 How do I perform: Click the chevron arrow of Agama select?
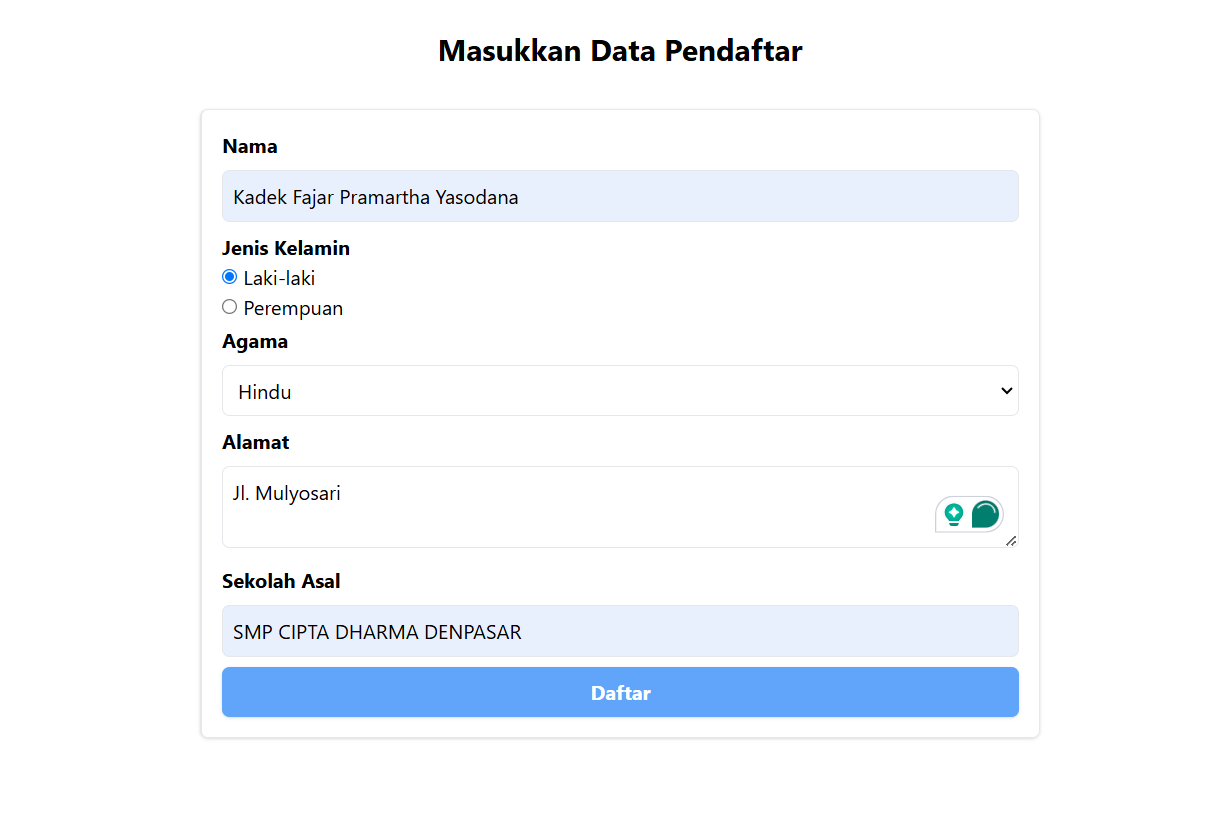click(x=1007, y=391)
